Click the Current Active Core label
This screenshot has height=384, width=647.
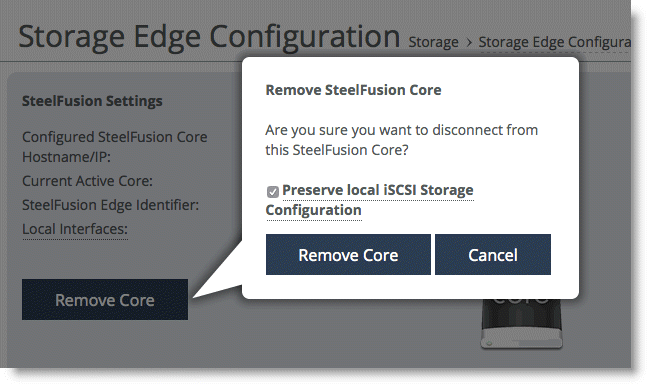pos(87,181)
